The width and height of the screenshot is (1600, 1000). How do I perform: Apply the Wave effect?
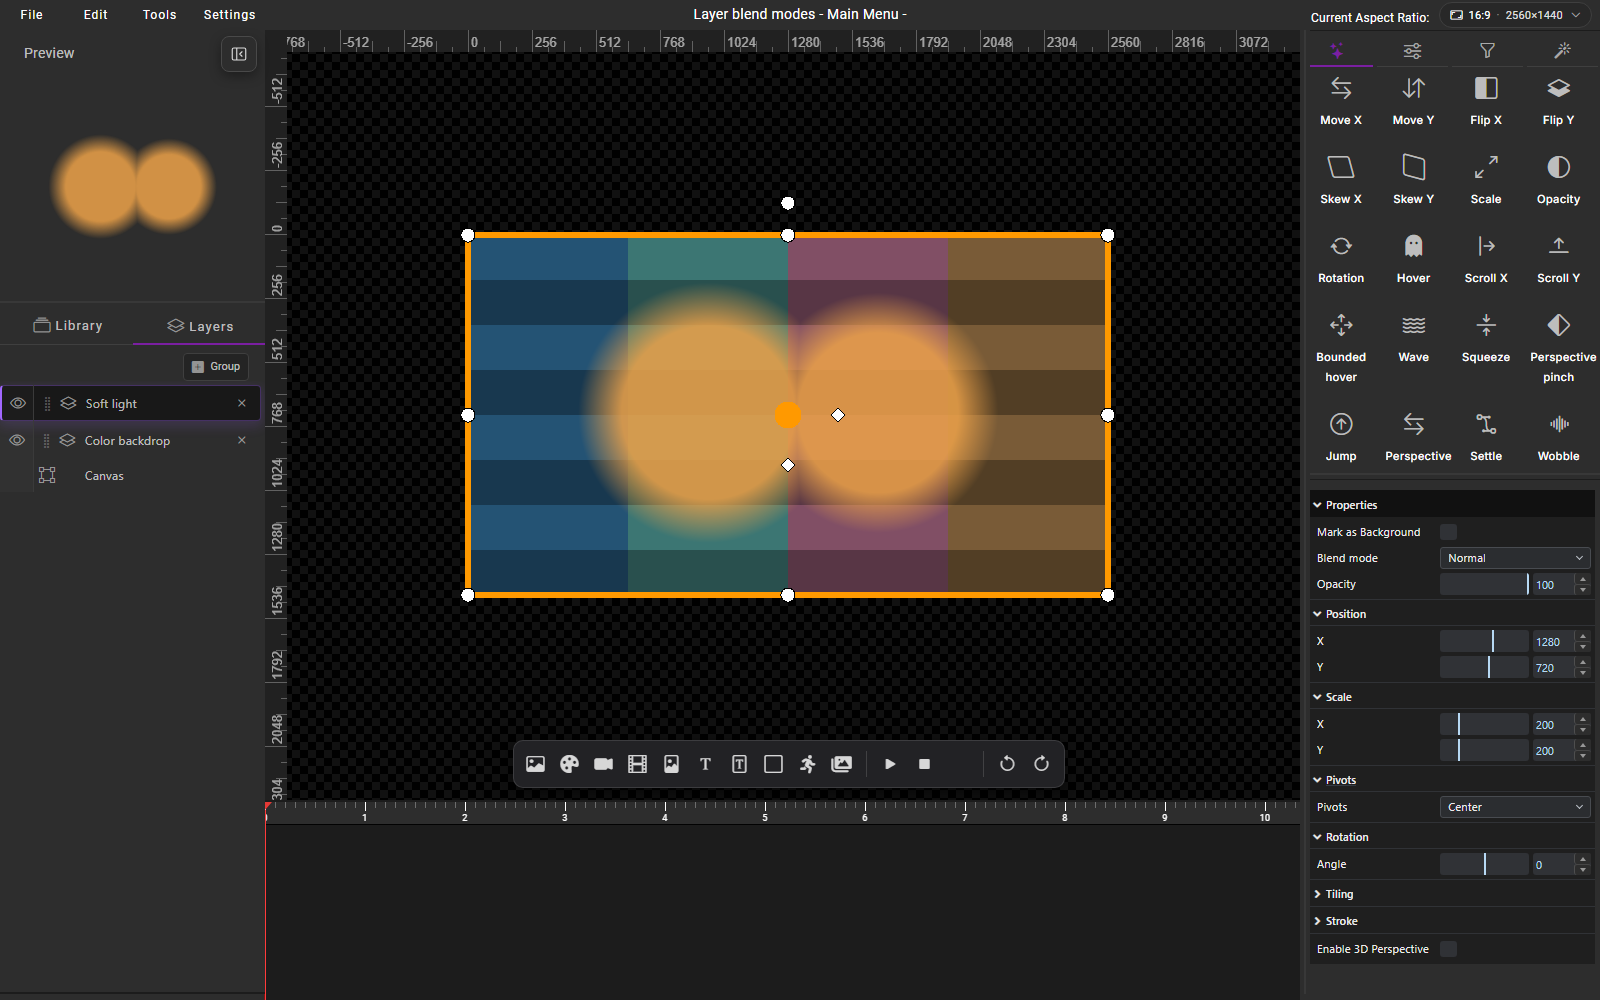tap(1413, 338)
